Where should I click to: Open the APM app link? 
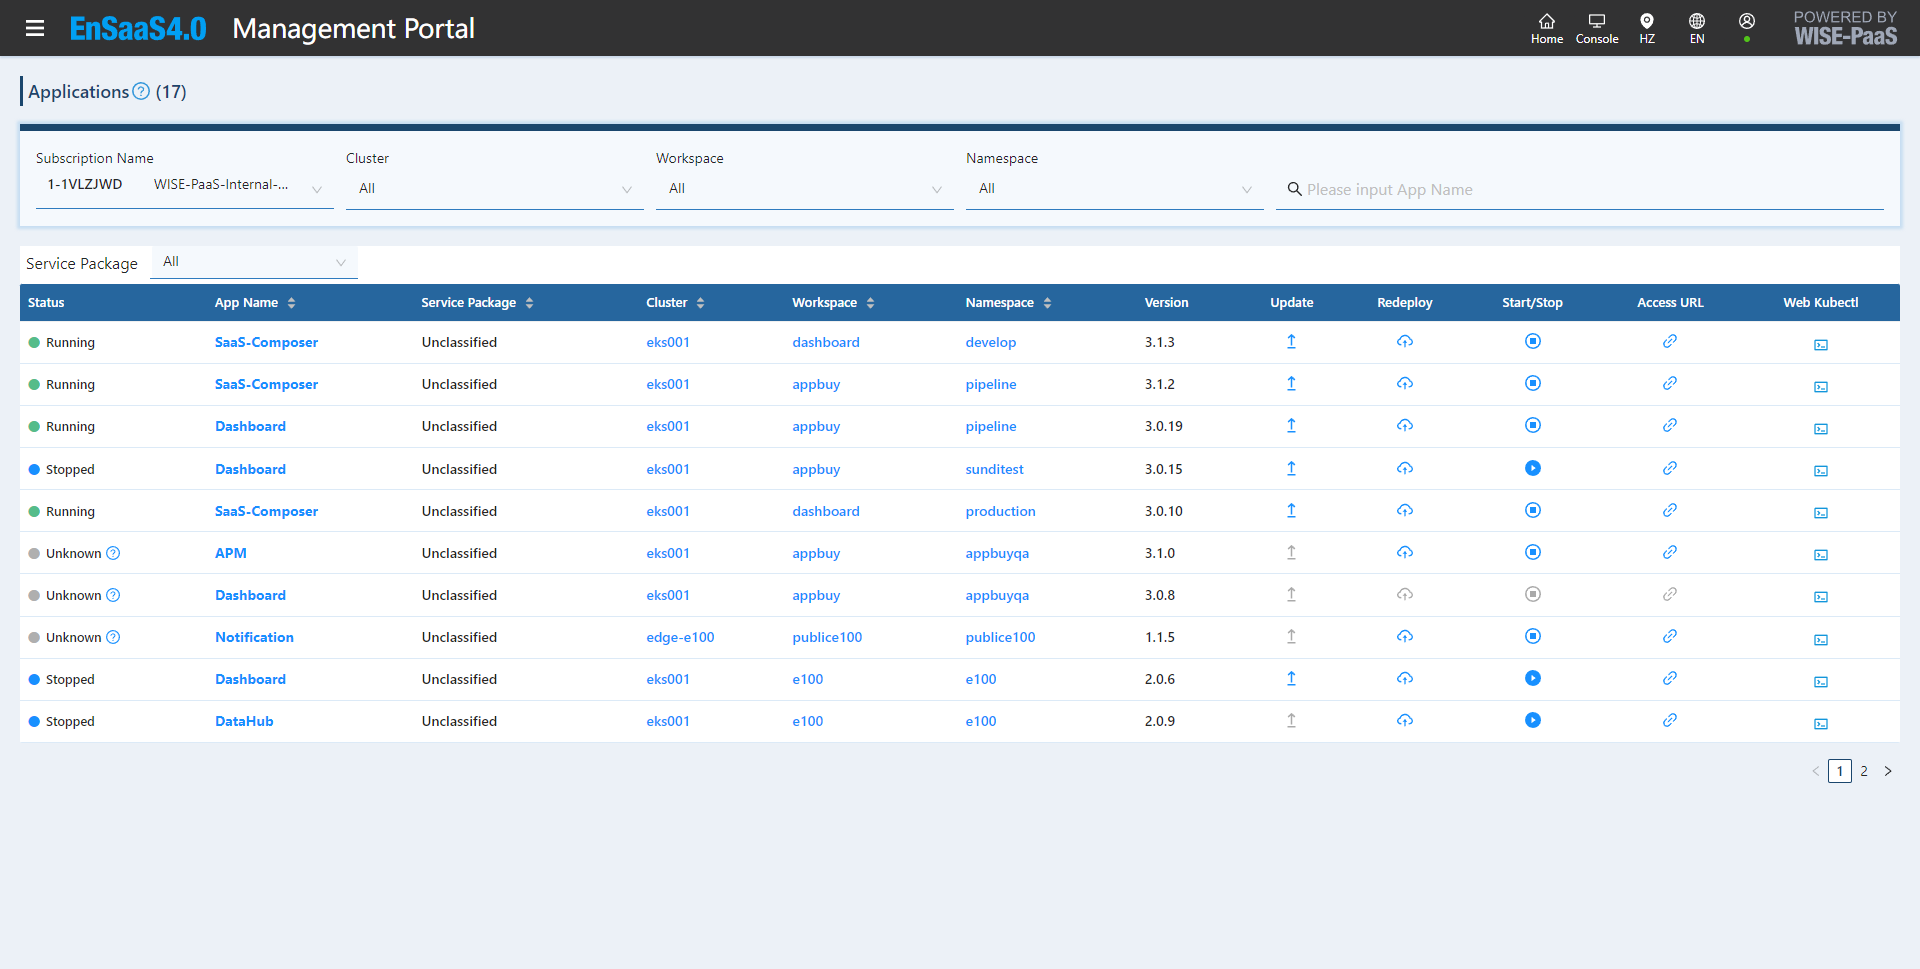pos(231,553)
